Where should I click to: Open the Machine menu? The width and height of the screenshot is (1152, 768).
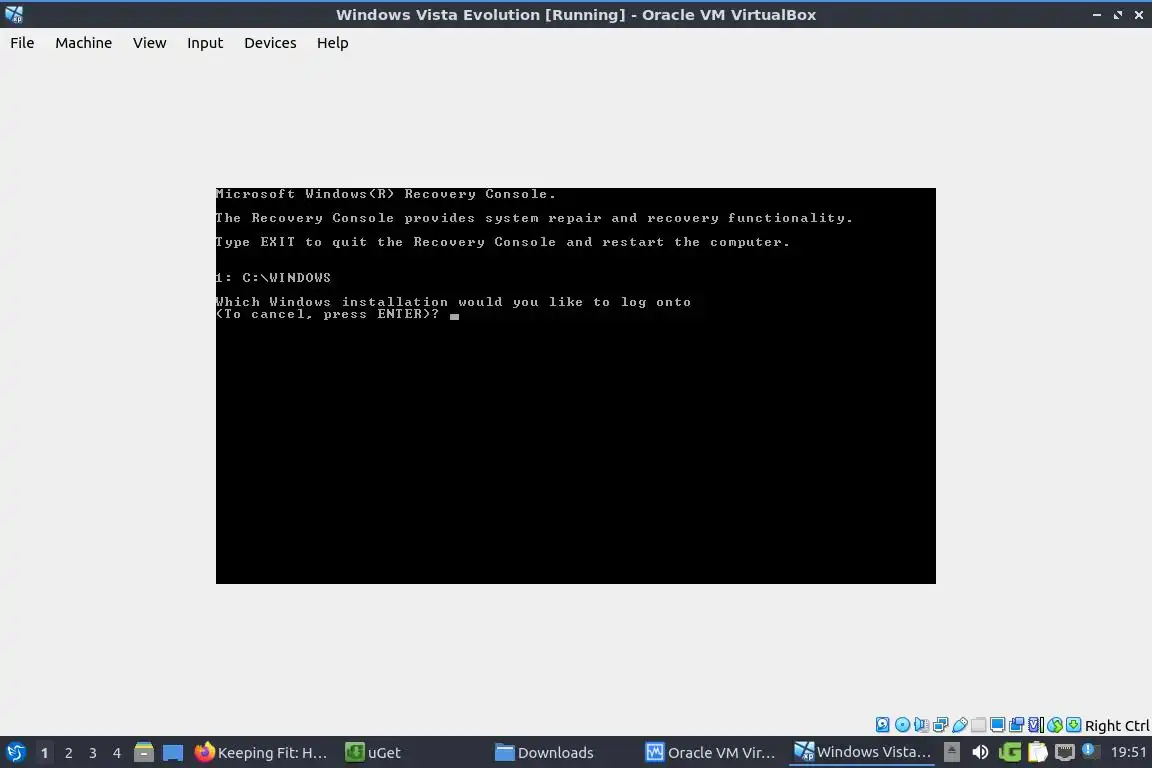[x=84, y=43]
